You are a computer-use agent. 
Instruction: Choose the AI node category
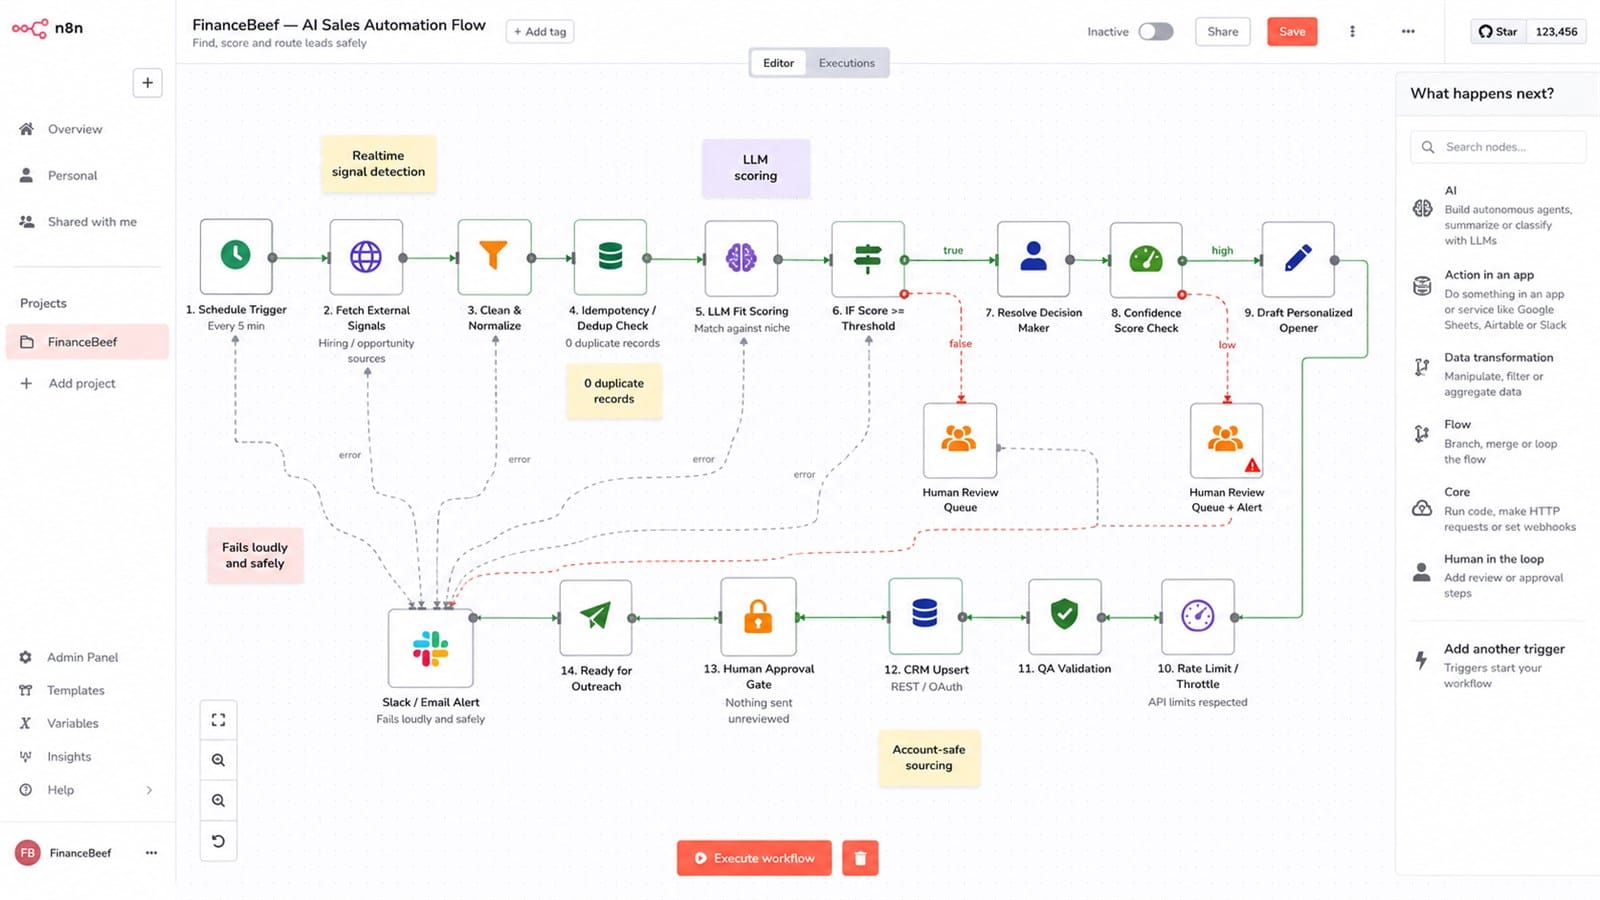(x=1498, y=215)
